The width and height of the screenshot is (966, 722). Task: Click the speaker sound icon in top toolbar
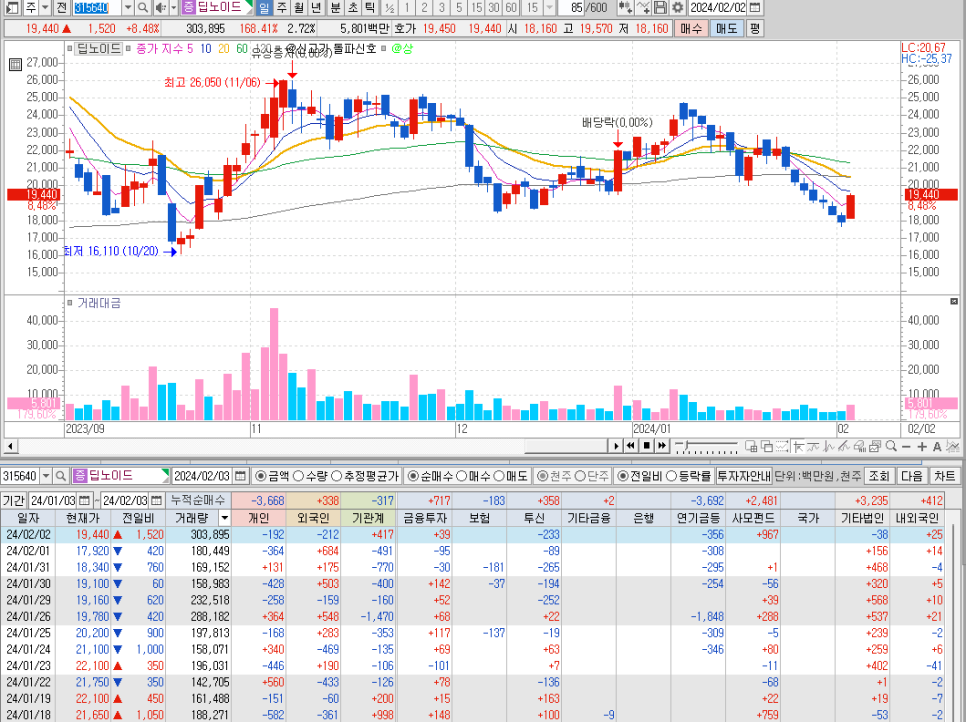click(160, 7)
